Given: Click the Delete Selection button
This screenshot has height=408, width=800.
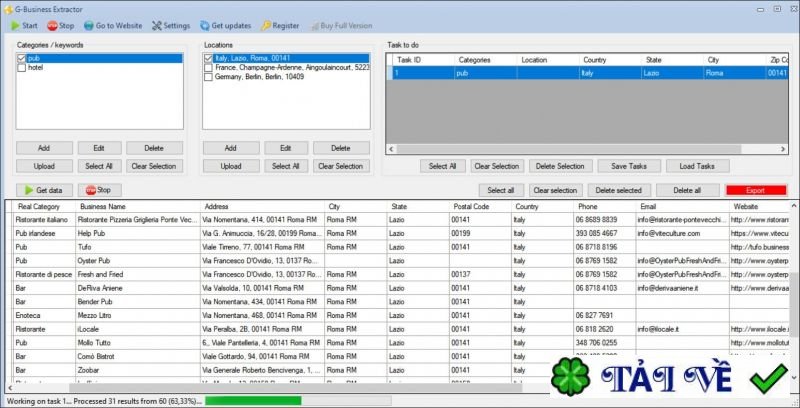Looking at the screenshot, I should click(x=561, y=166).
